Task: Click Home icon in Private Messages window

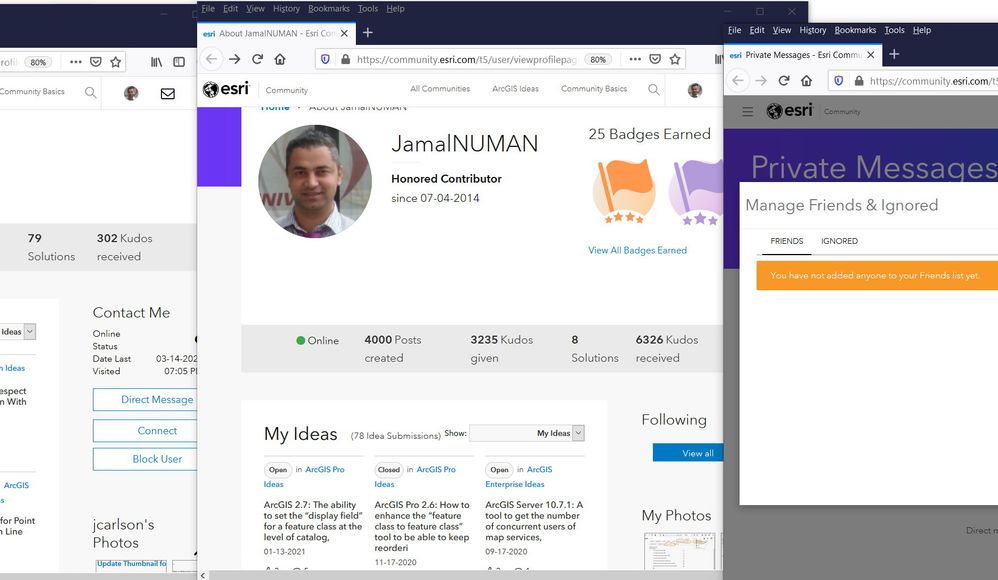Action: (x=806, y=81)
